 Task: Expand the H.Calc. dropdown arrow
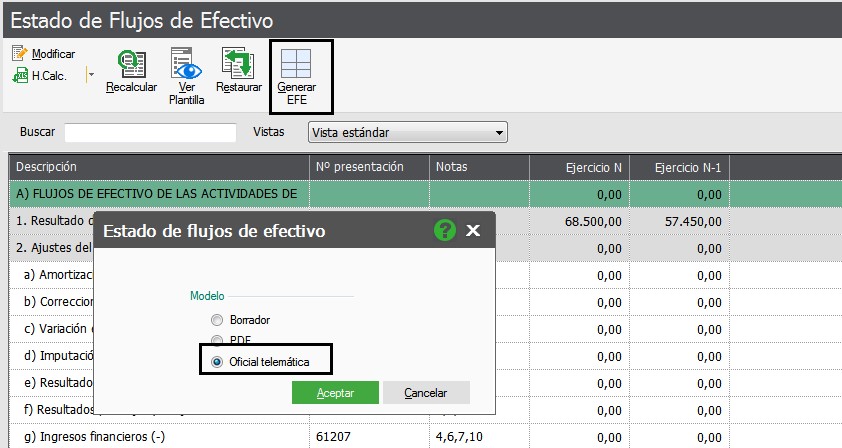(91, 75)
